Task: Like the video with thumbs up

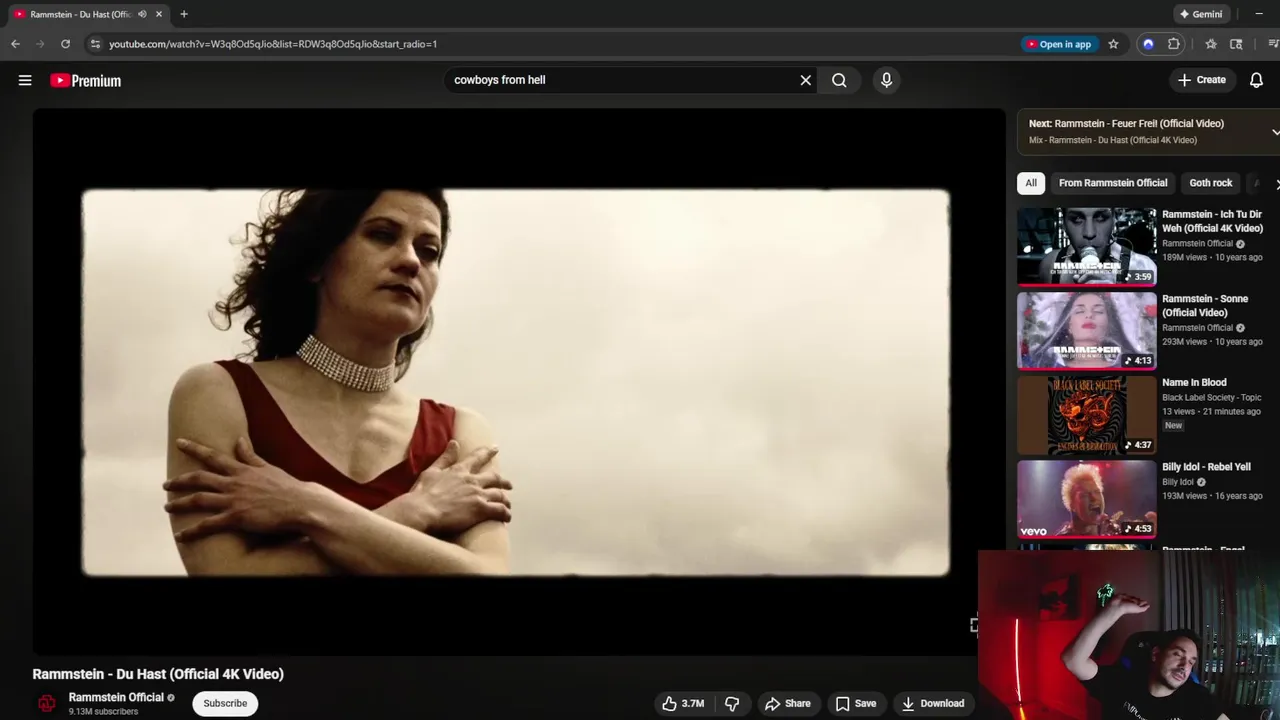Action: tap(683, 703)
